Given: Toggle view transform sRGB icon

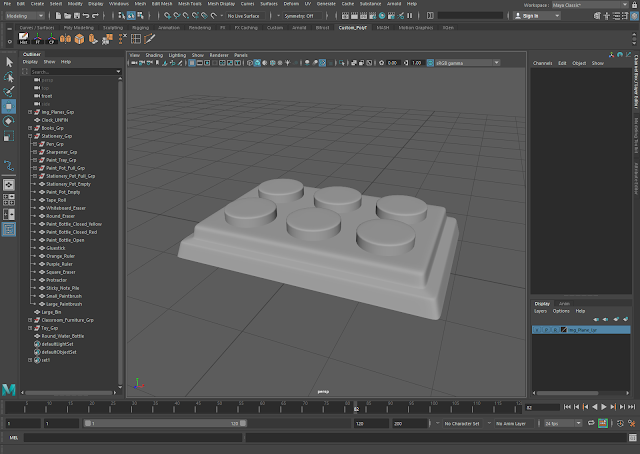Looking at the screenshot, I should (x=430, y=63).
